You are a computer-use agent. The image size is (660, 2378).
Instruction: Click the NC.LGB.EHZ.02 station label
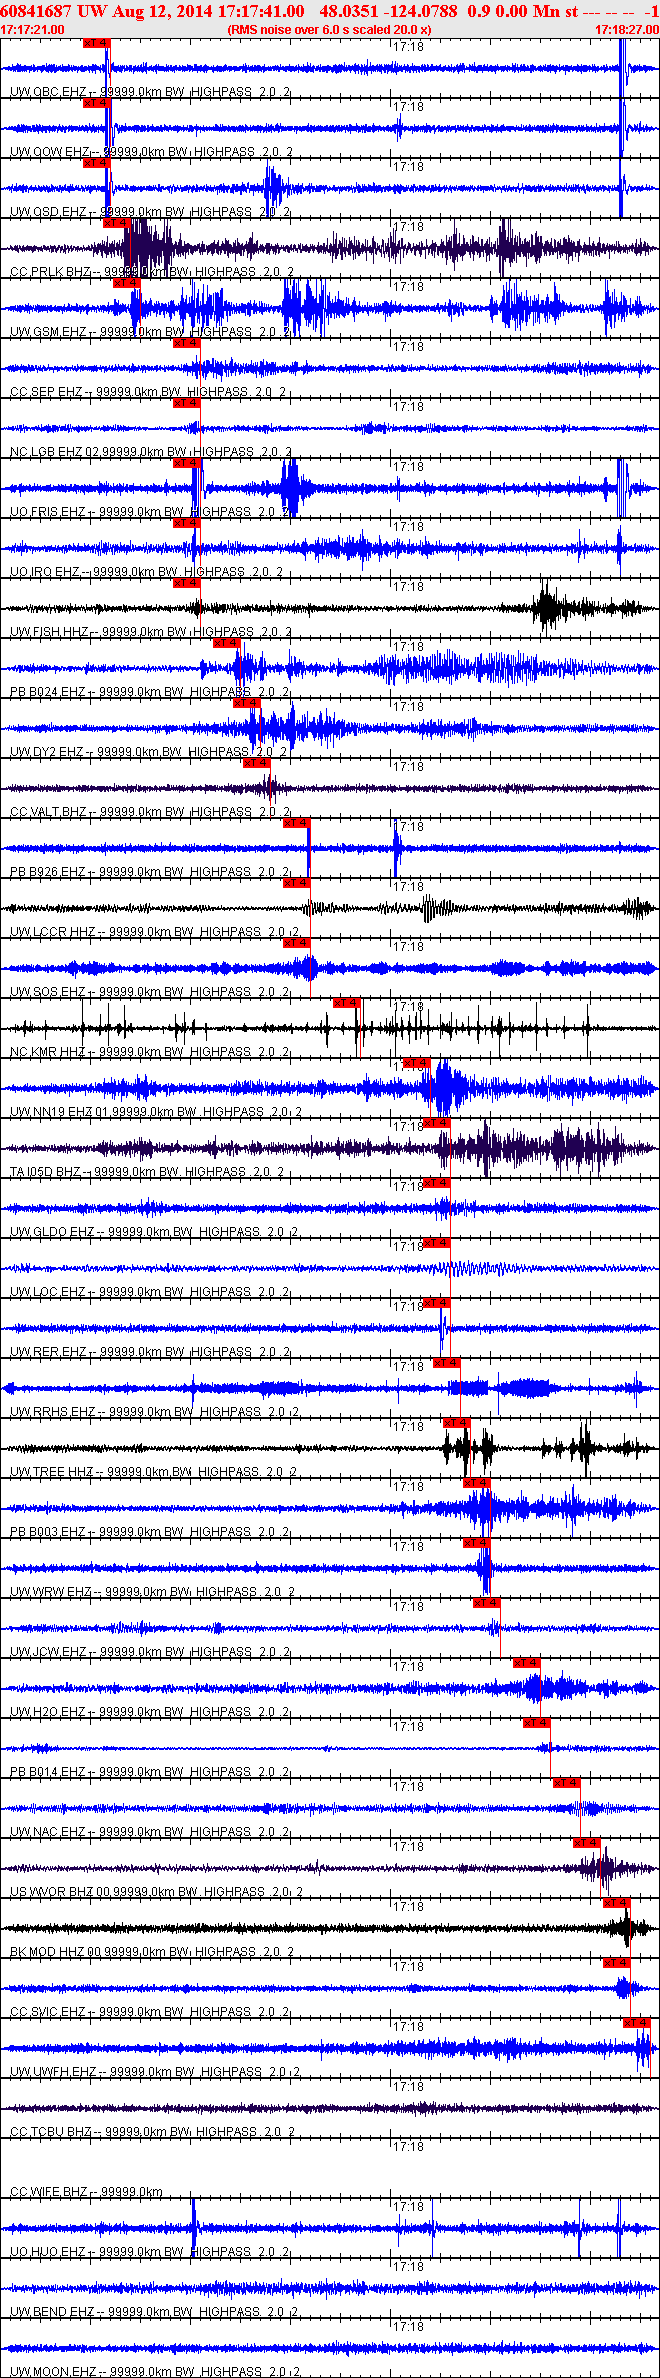click(x=55, y=452)
